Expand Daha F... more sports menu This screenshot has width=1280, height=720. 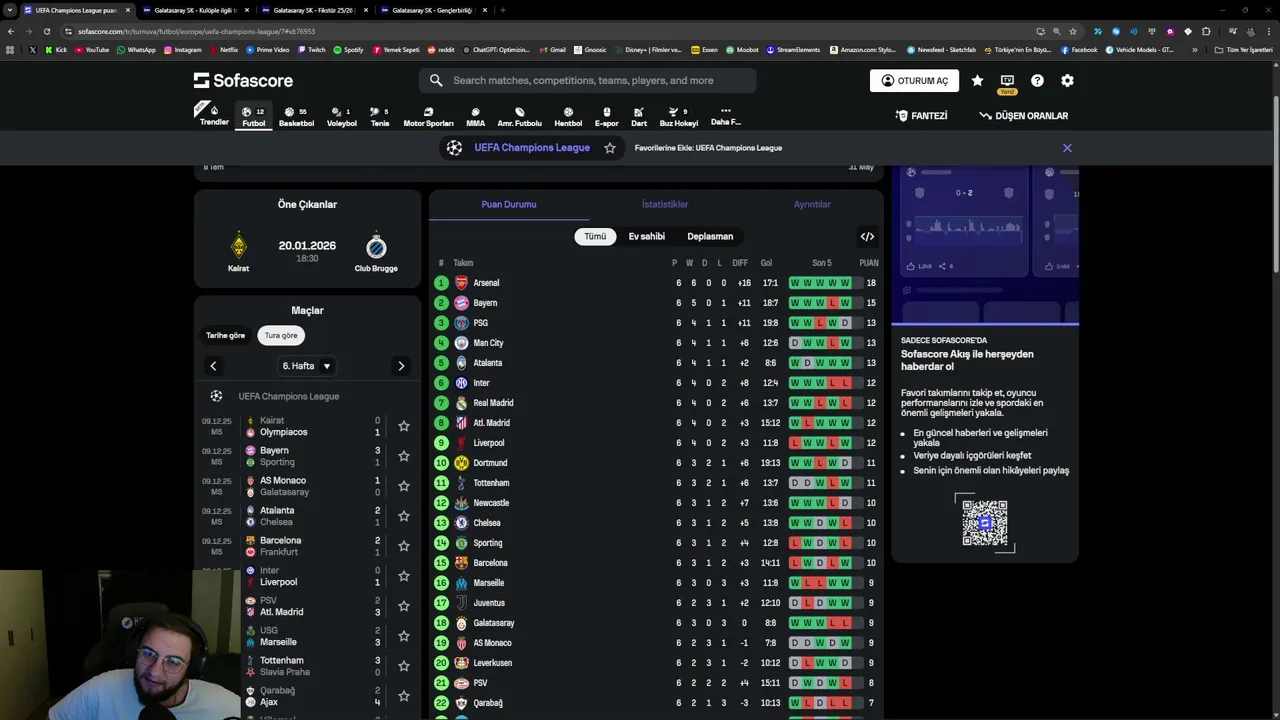(x=726, y=117)
